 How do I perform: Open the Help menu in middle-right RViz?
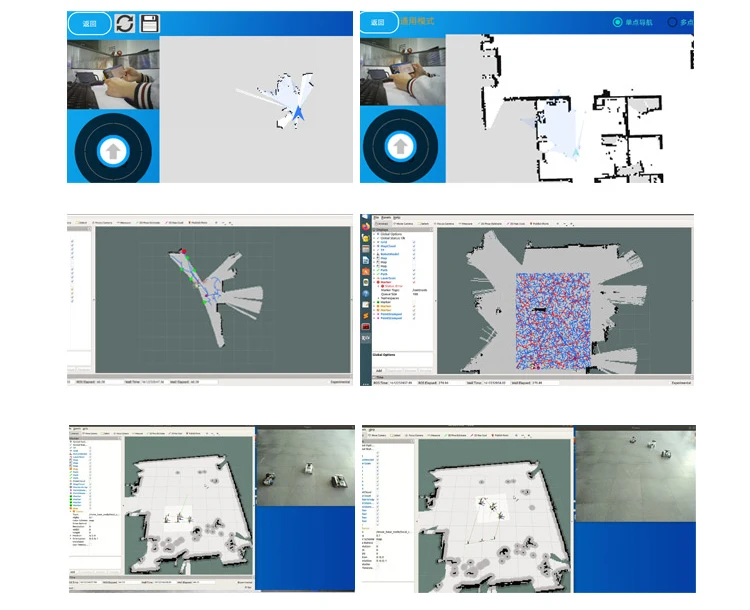pyautogui.click(x=397, y=218)
